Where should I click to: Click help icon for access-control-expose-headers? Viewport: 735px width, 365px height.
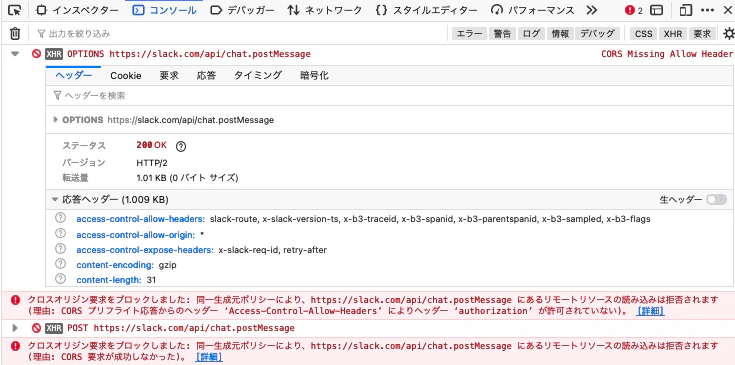(x=60, y=249)
